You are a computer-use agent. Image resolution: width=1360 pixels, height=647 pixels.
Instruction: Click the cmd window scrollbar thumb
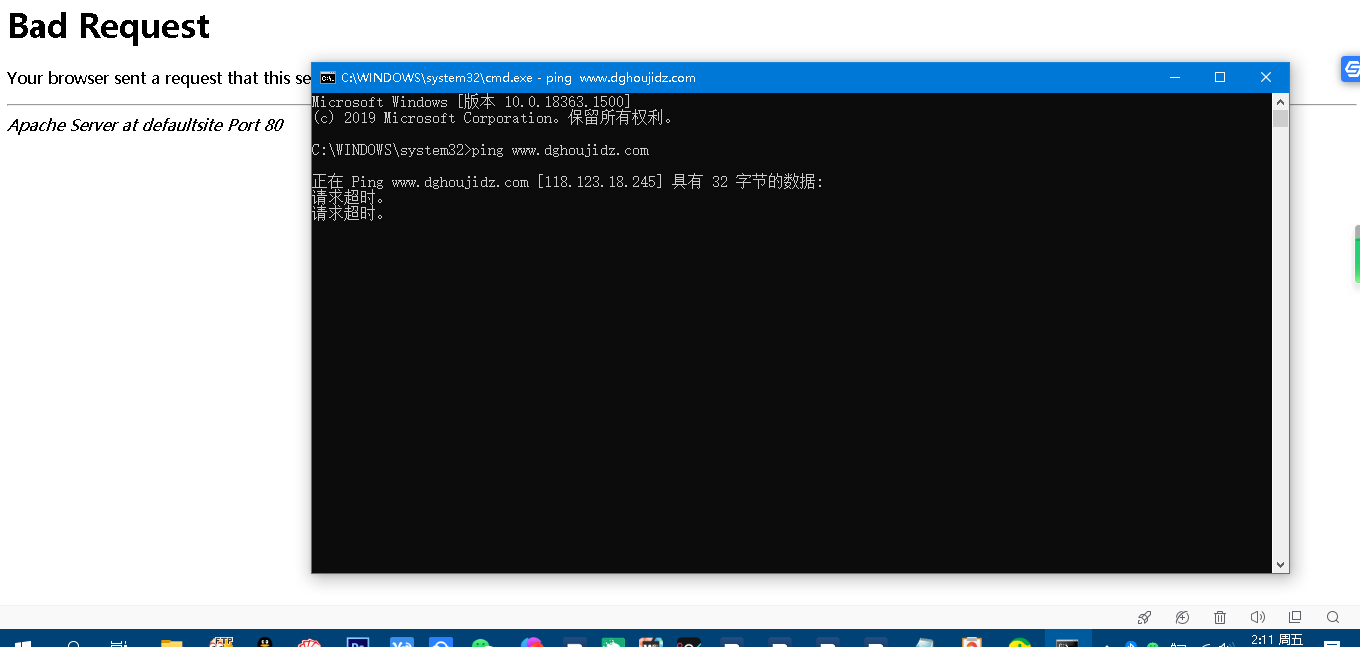[1280, 119]
